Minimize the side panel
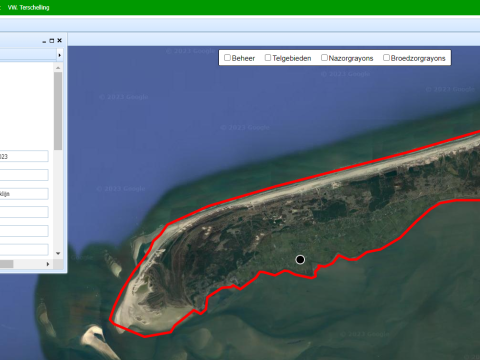The image size is (480, 360). (x=44, y=41)
